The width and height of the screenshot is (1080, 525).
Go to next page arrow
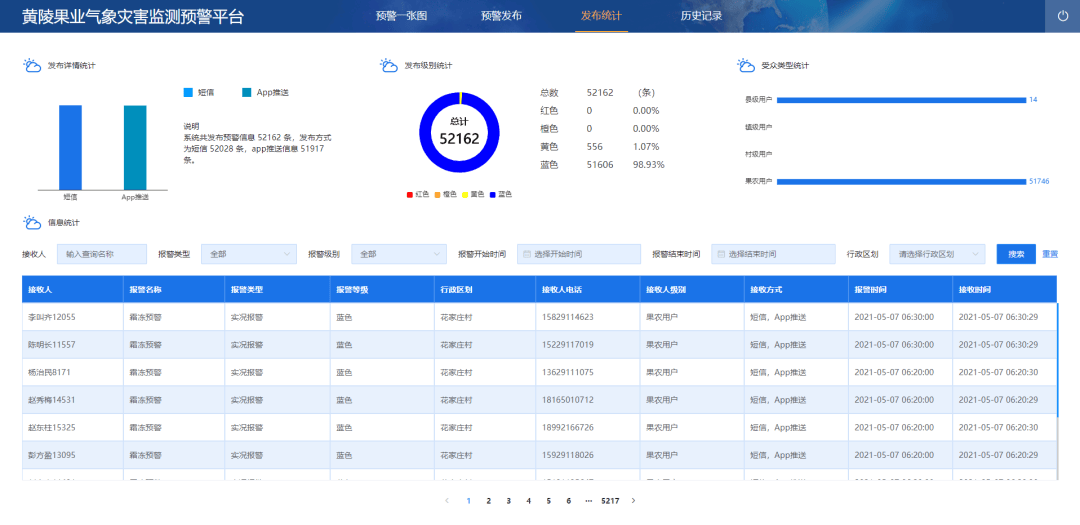click(633, 500)
